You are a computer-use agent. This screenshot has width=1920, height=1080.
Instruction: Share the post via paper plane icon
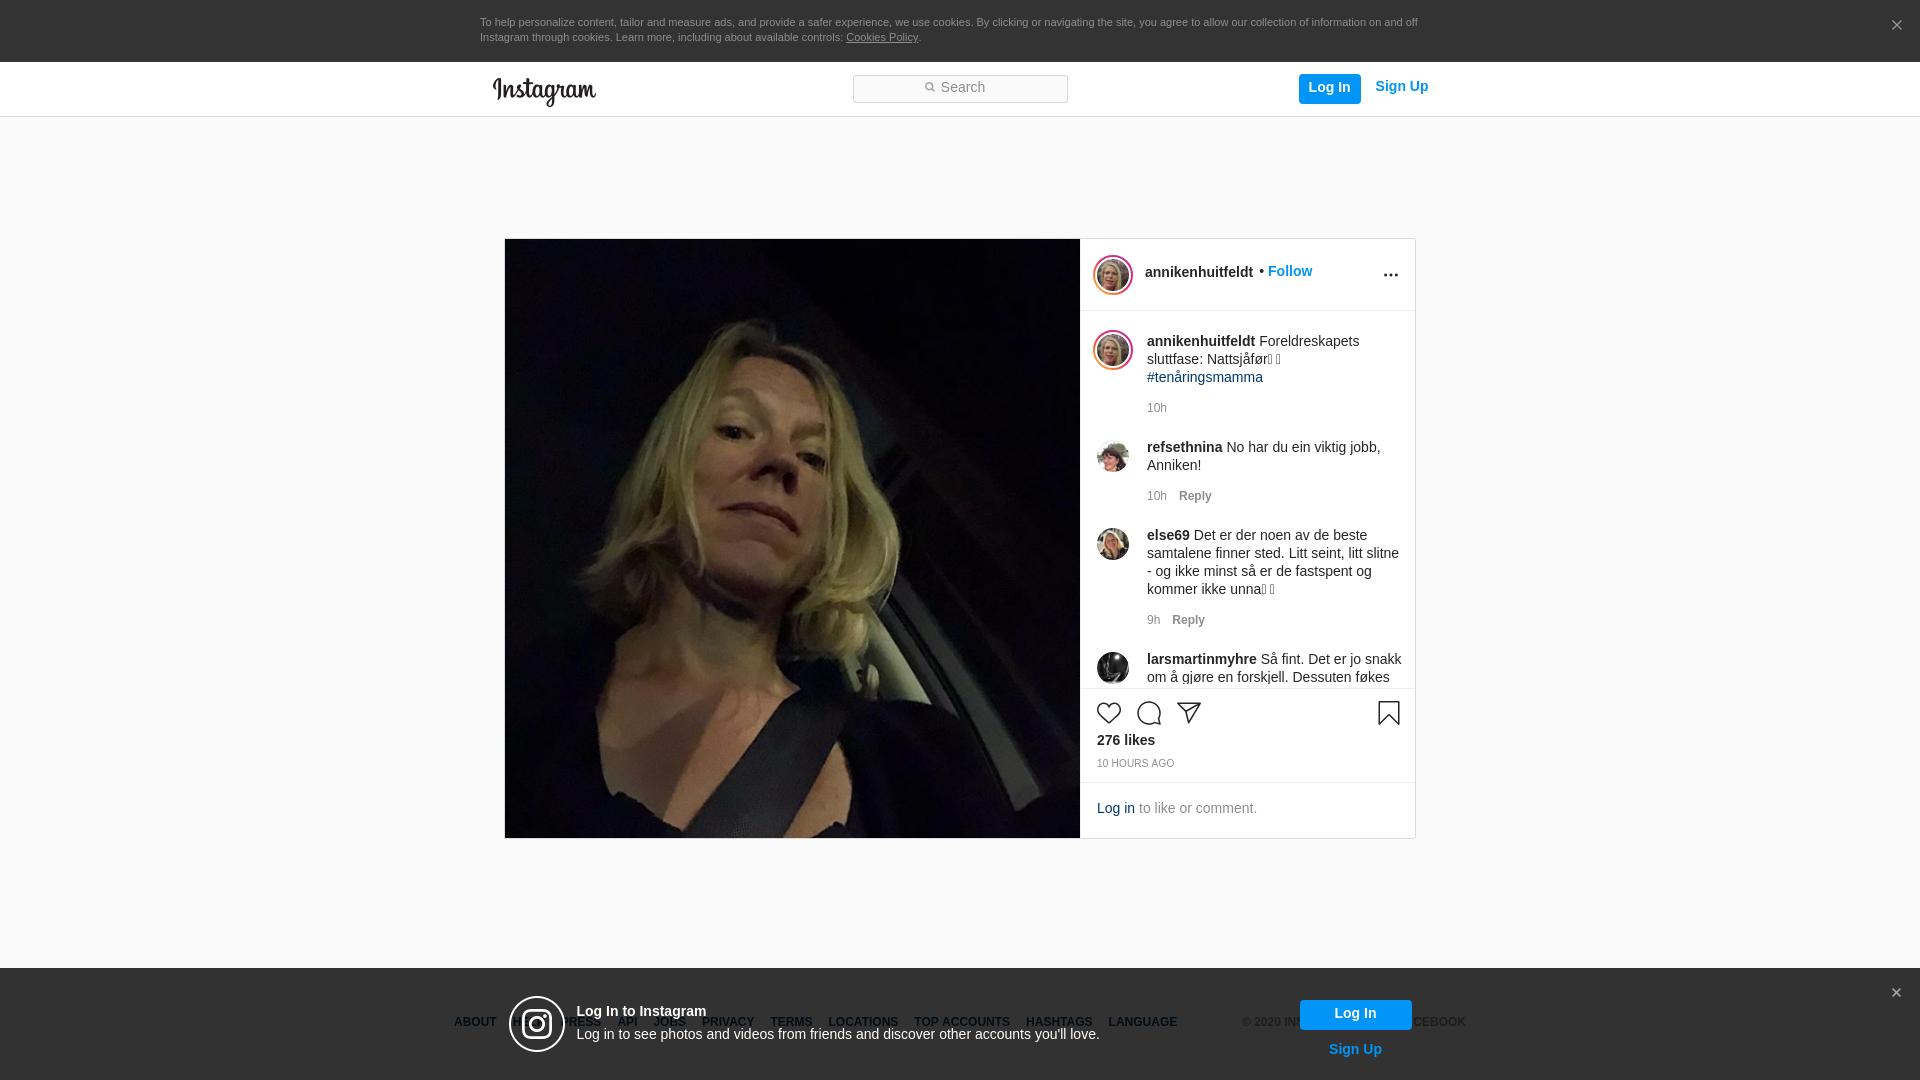tap(1189, 713)
